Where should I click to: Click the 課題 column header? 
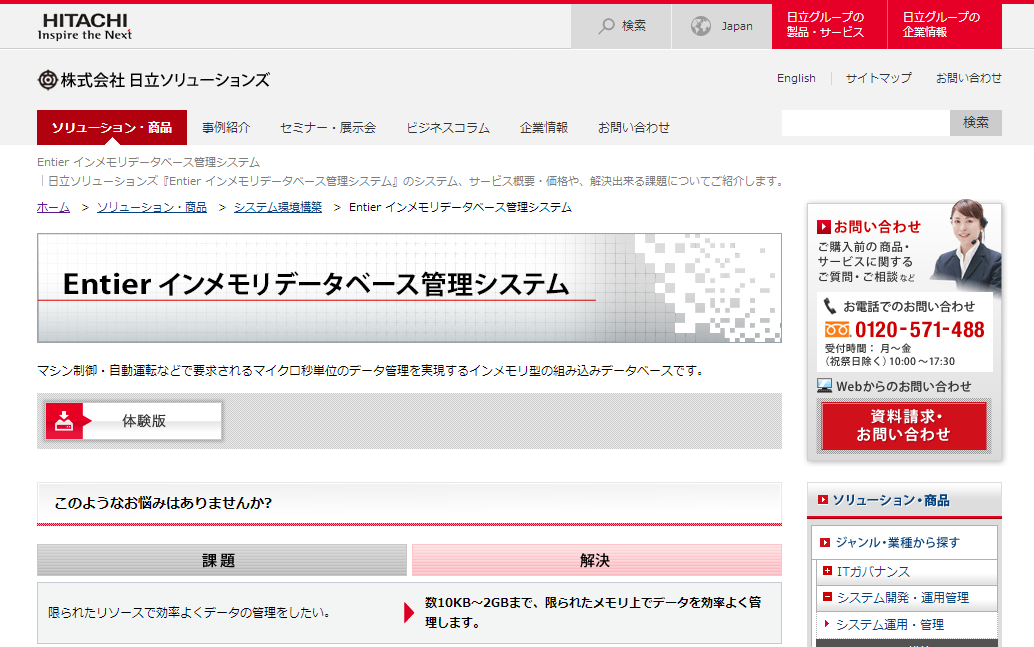222,560
